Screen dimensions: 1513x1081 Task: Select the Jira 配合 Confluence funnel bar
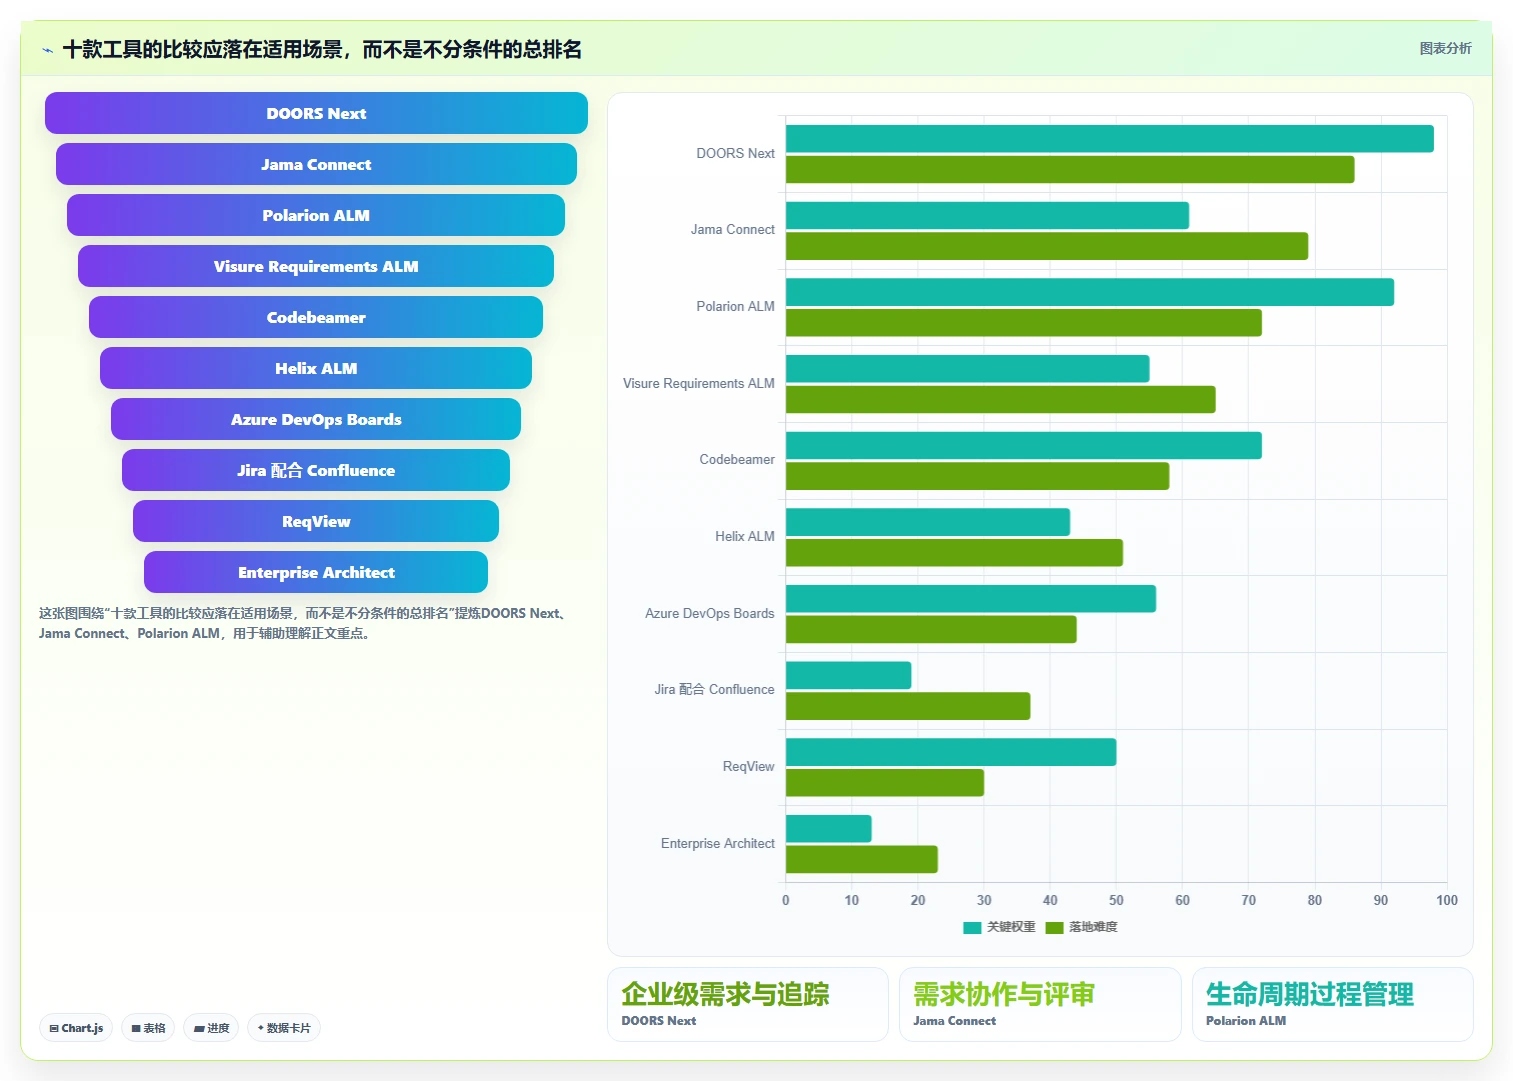[x=316, y=470]
